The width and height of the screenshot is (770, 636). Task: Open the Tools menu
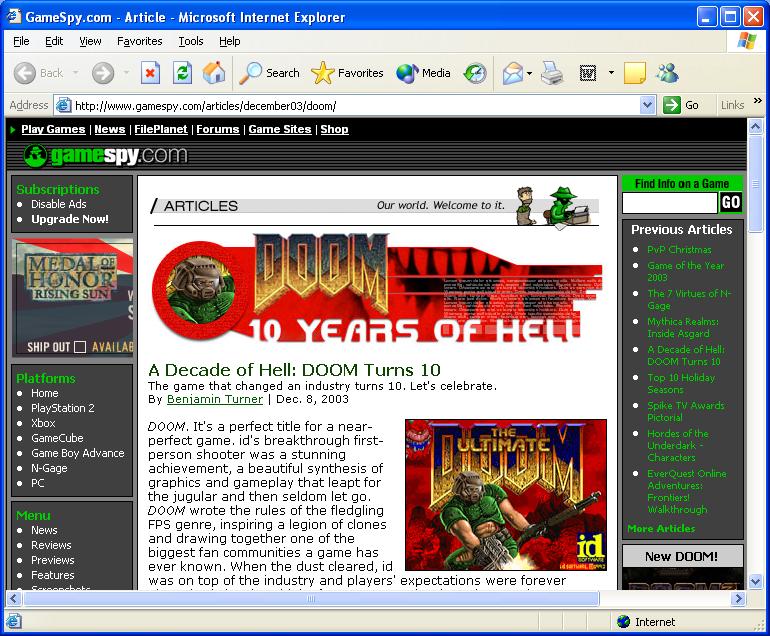click(x=191, y=41)
